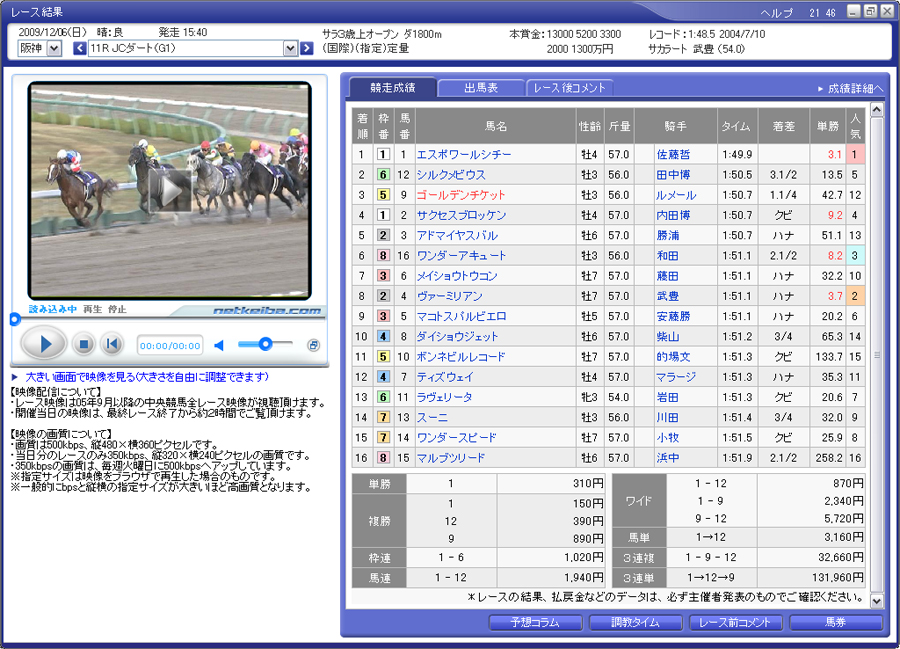
Task: Open the full-screen popup icon in the player
Action: pos(313,345)
